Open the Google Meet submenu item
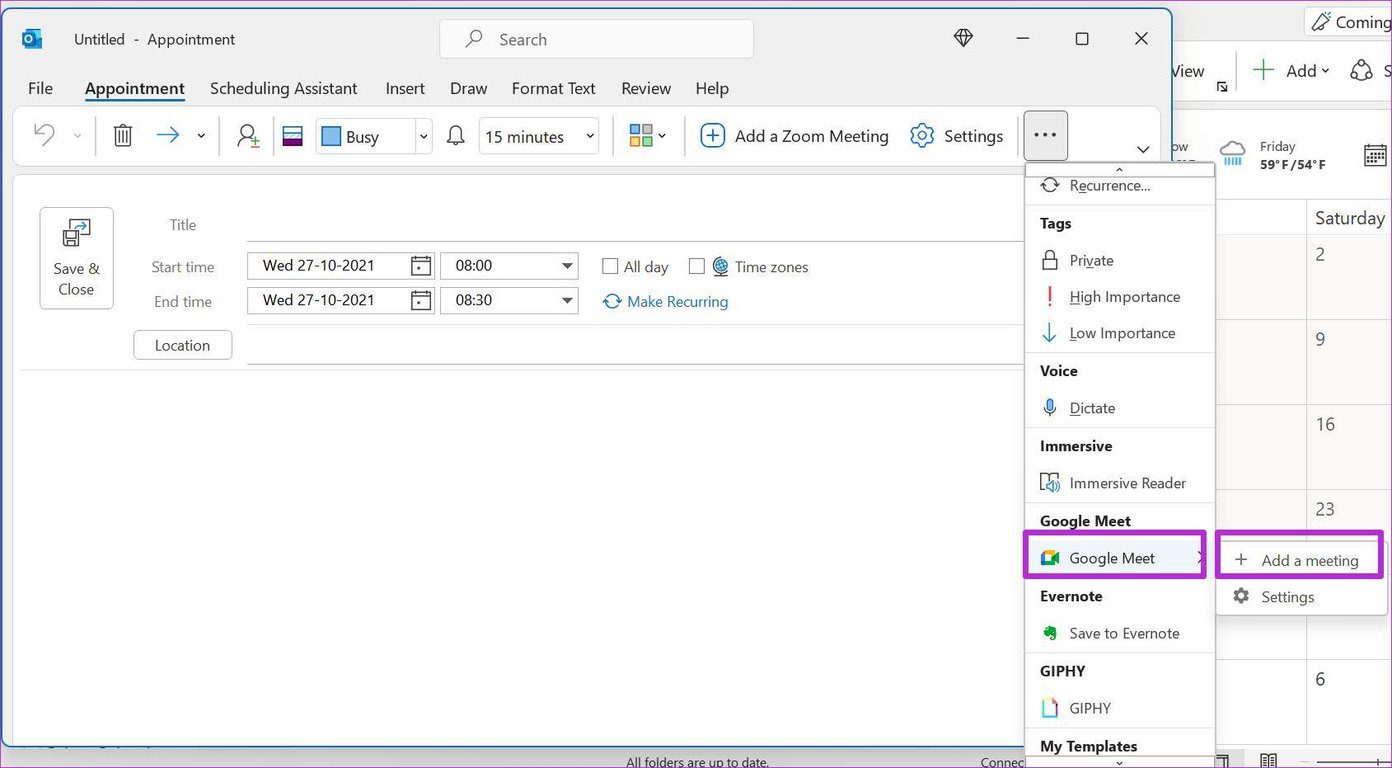Screen dimensions: 1392x768 (x=1116, y=558)
